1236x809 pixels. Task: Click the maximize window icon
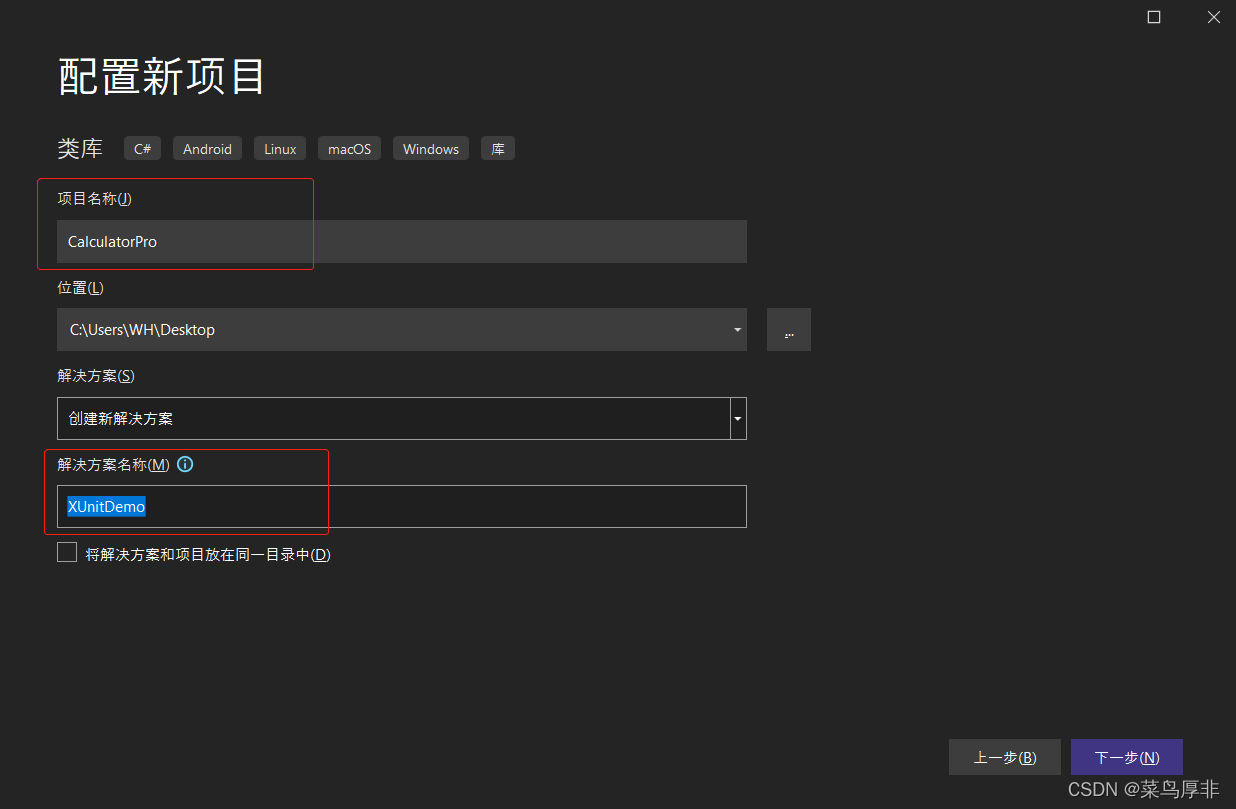[1154, 17]
